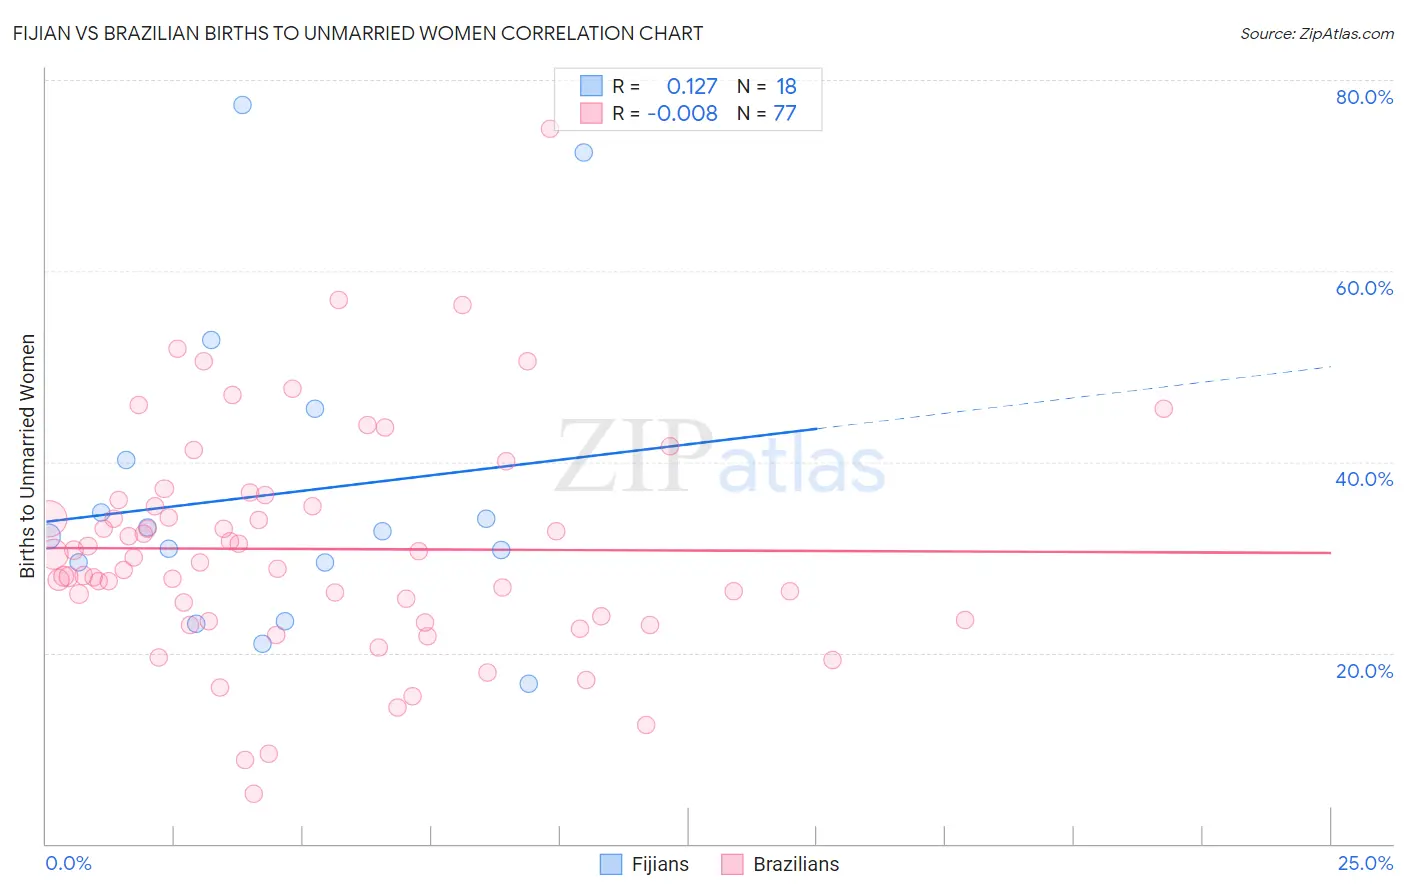Click the 25.0% x-axis label
This screenshot has width=1406, height=892.
click(x=1365, y=863)
